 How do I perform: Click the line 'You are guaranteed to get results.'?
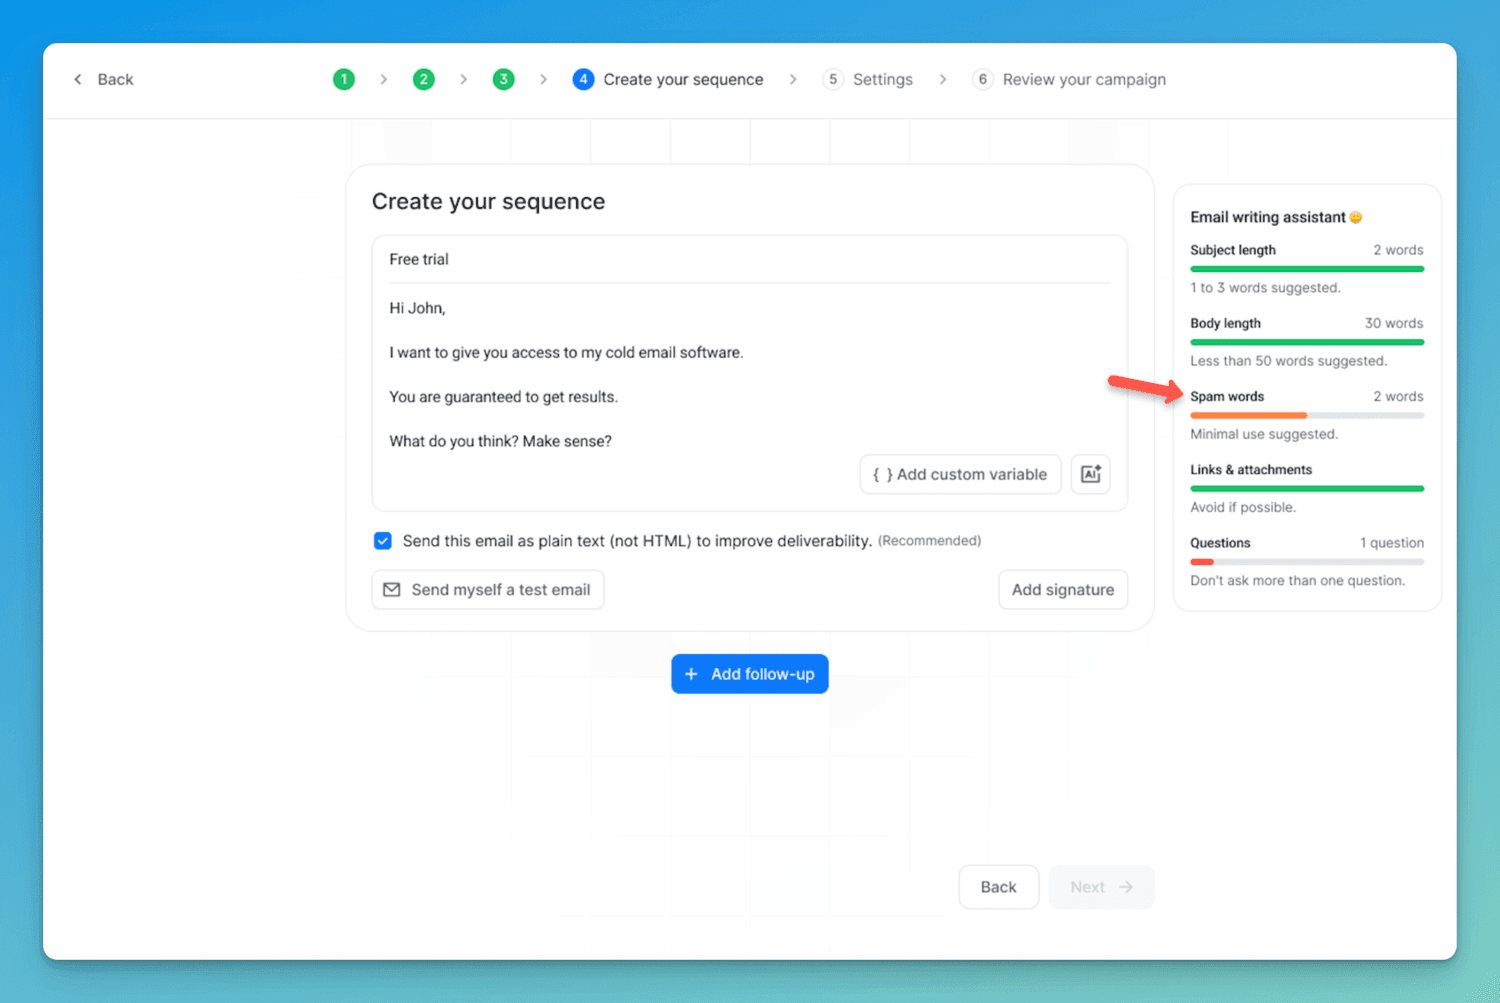[x=503, y=397]
